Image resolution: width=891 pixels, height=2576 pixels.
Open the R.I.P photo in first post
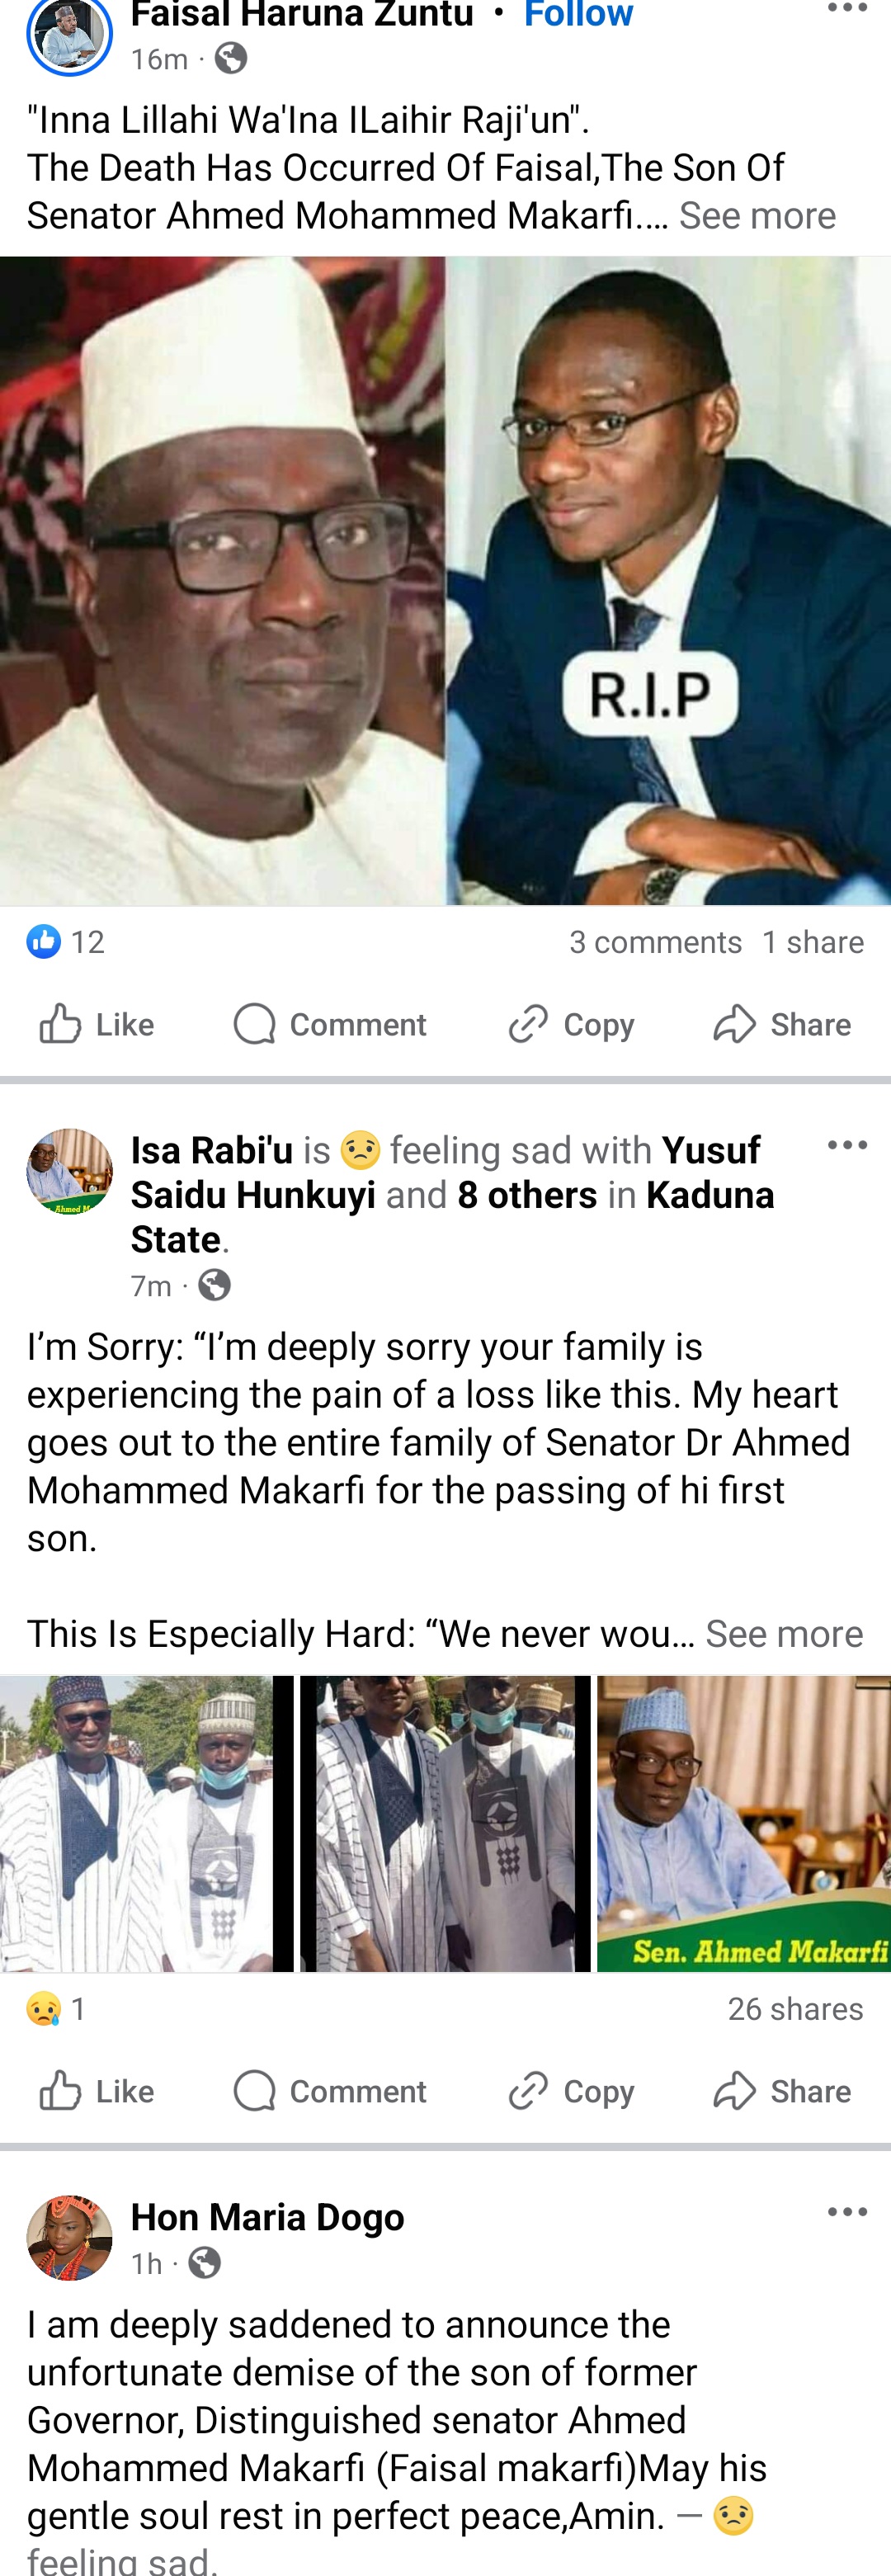(668, 580)
